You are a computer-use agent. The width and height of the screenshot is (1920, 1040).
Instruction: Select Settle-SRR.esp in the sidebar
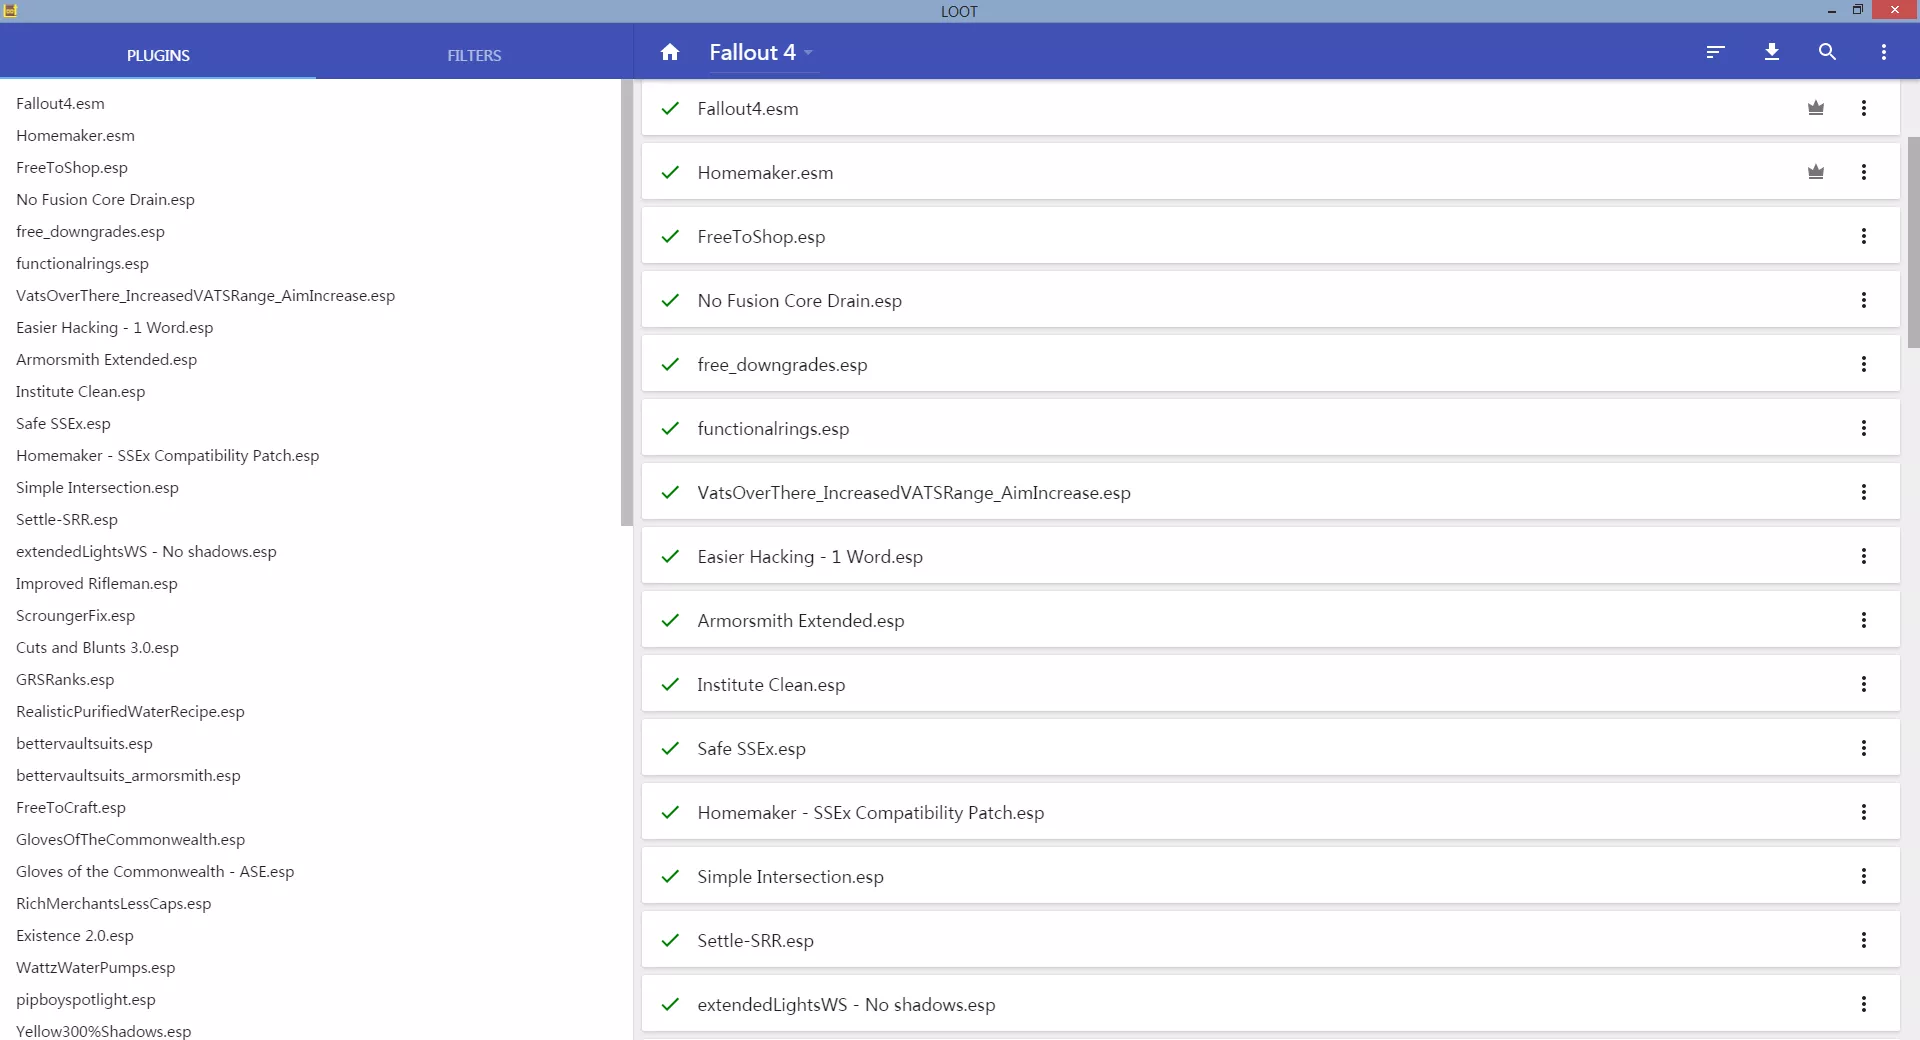[67, 519]
